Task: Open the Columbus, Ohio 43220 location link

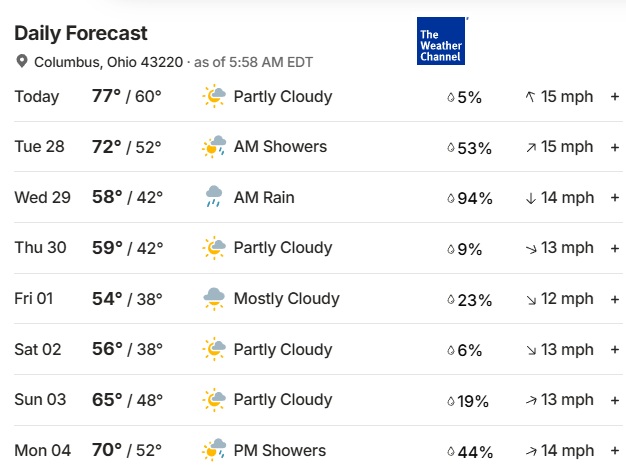Action: pos(108,62)
